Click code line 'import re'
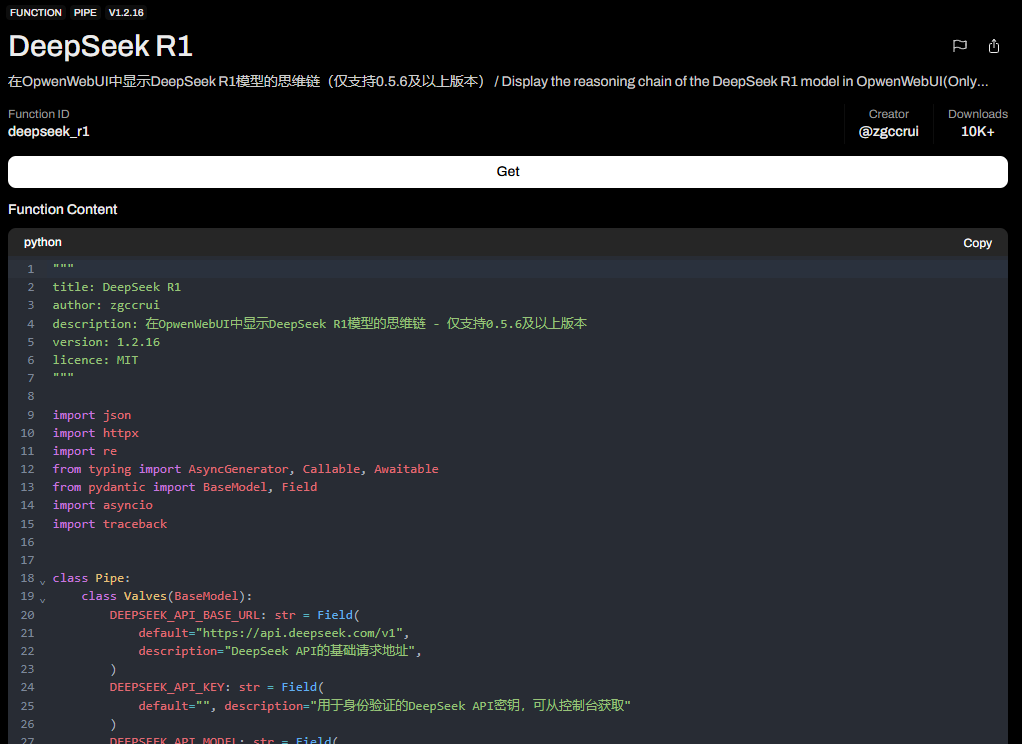This screenshot has width=1022, height=744. coord(85,451)
